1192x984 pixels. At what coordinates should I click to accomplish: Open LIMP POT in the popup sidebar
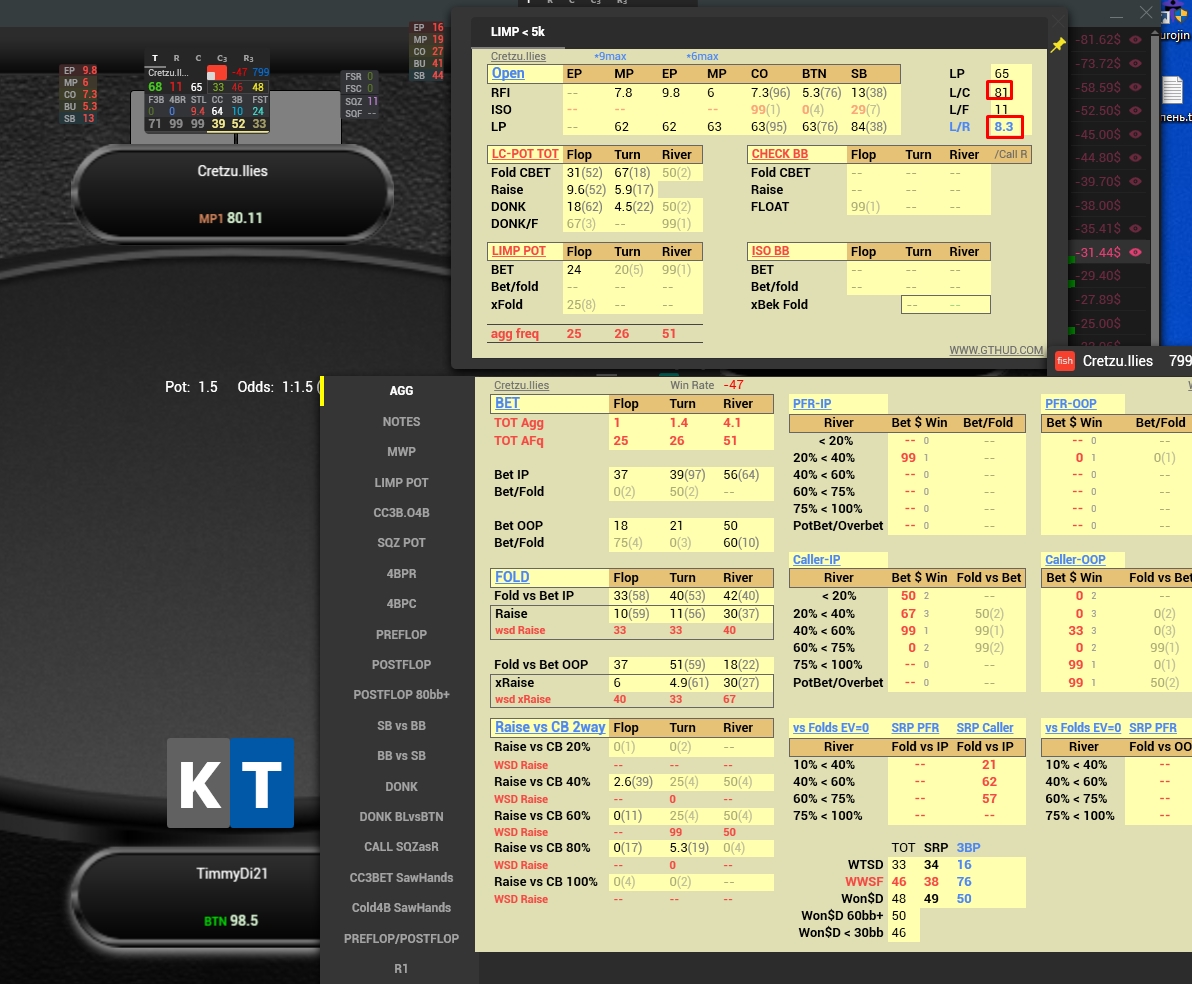pos(401,482)
